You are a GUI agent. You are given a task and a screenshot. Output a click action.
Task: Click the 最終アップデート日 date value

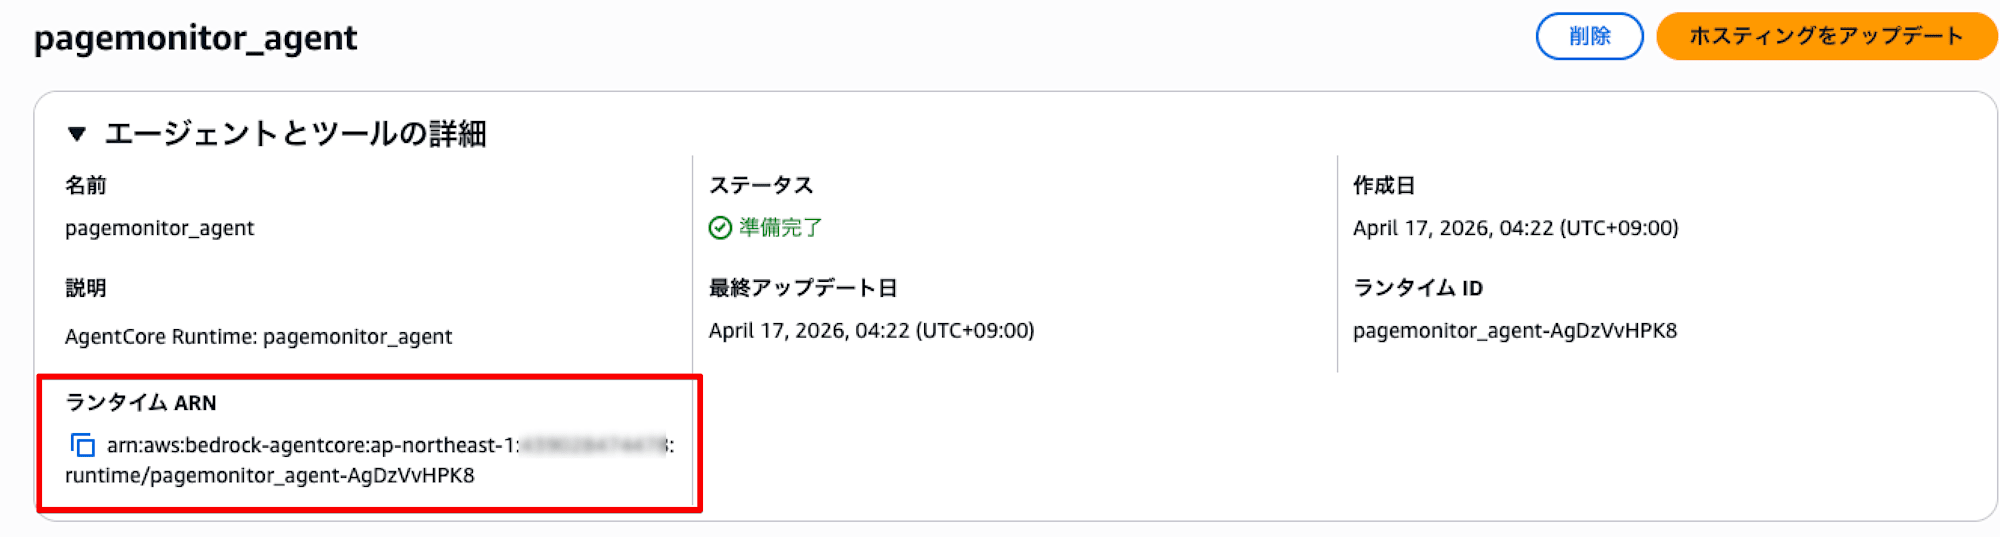pos(871,331)
